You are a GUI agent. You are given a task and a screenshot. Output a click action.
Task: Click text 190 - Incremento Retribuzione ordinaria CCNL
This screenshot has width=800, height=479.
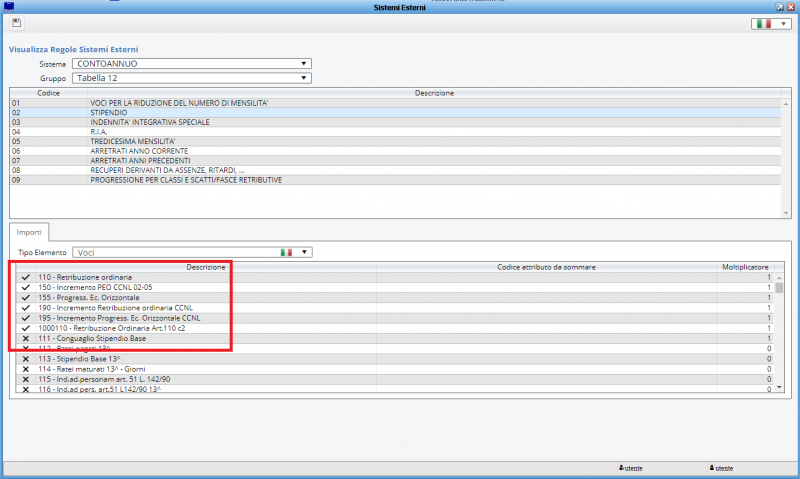[x=115, y=308]
